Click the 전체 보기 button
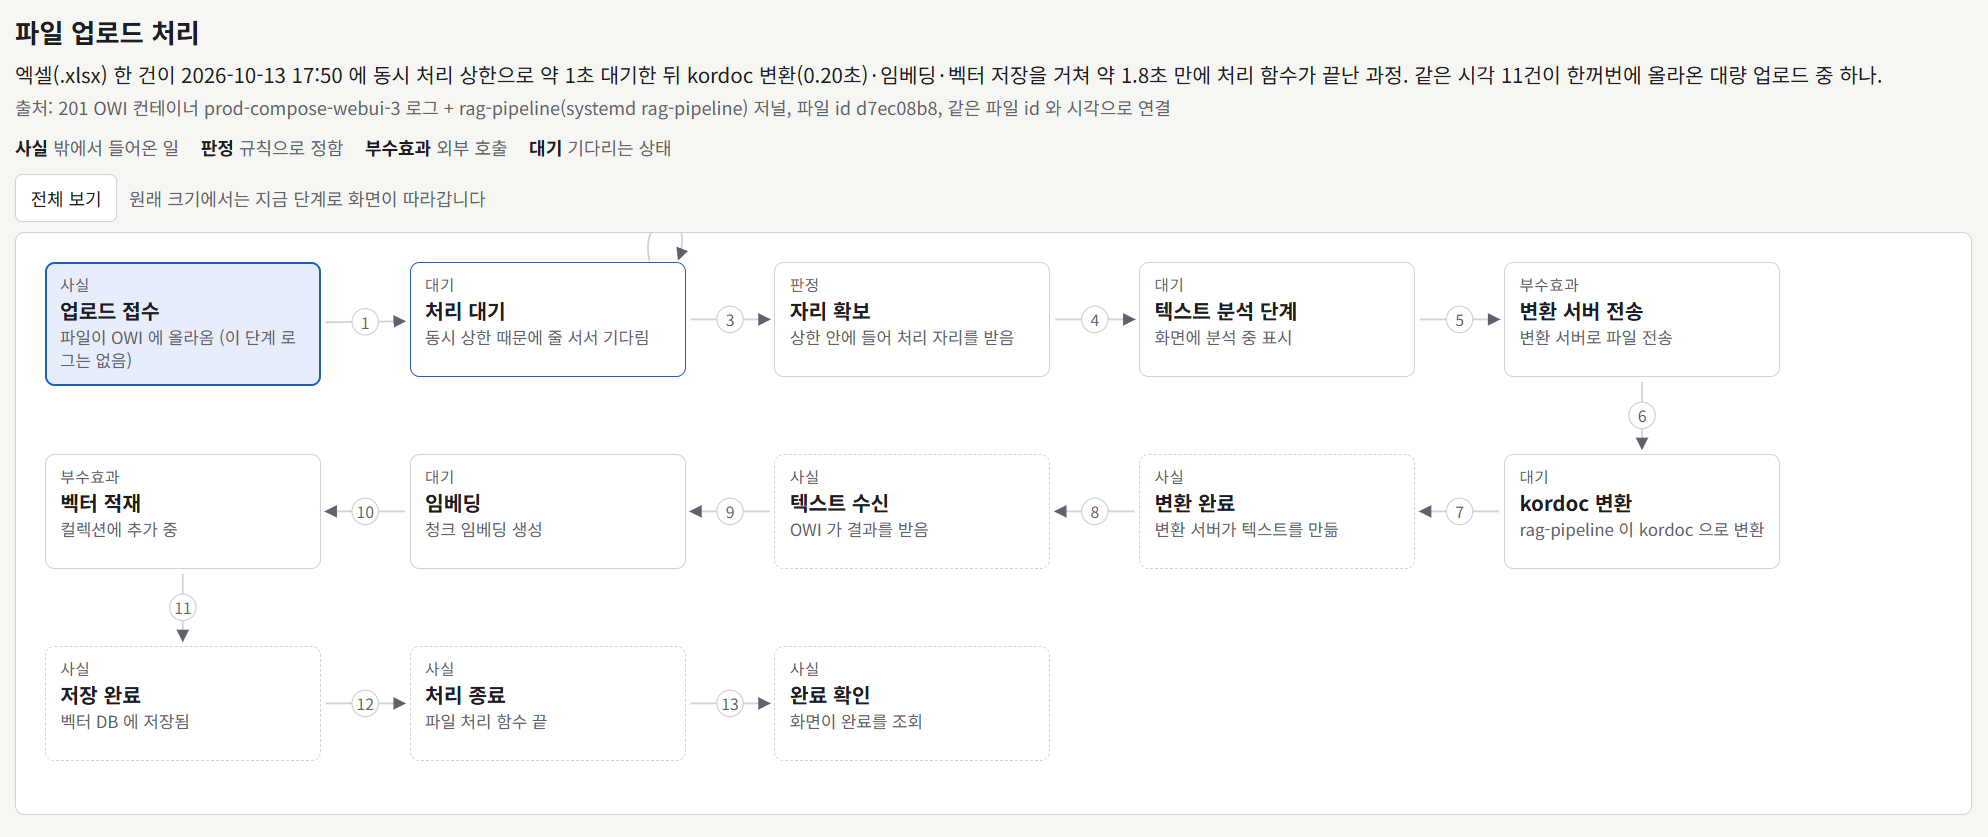 [x=66, y=198]
